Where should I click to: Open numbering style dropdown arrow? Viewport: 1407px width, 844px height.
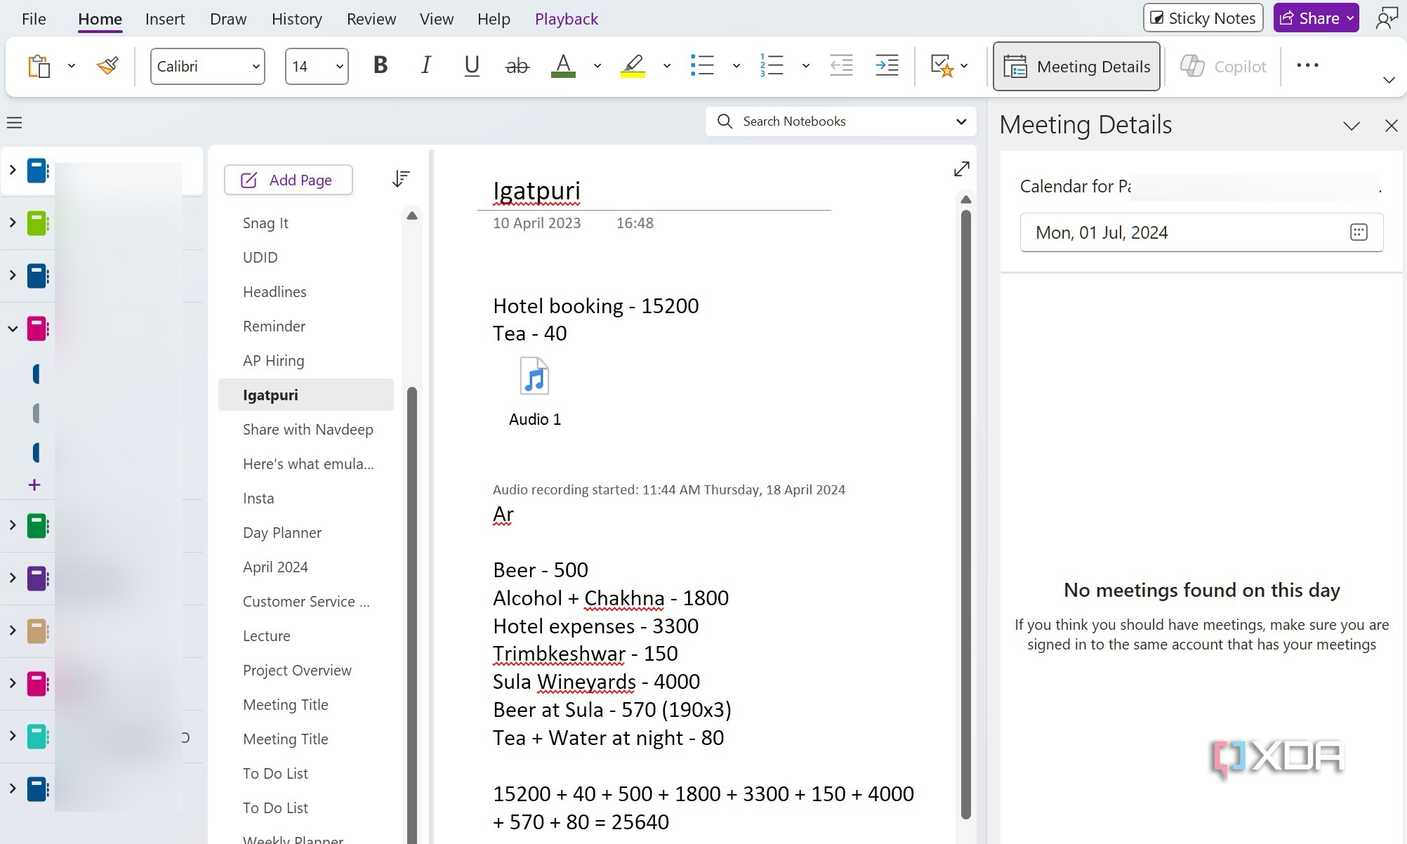806,67
